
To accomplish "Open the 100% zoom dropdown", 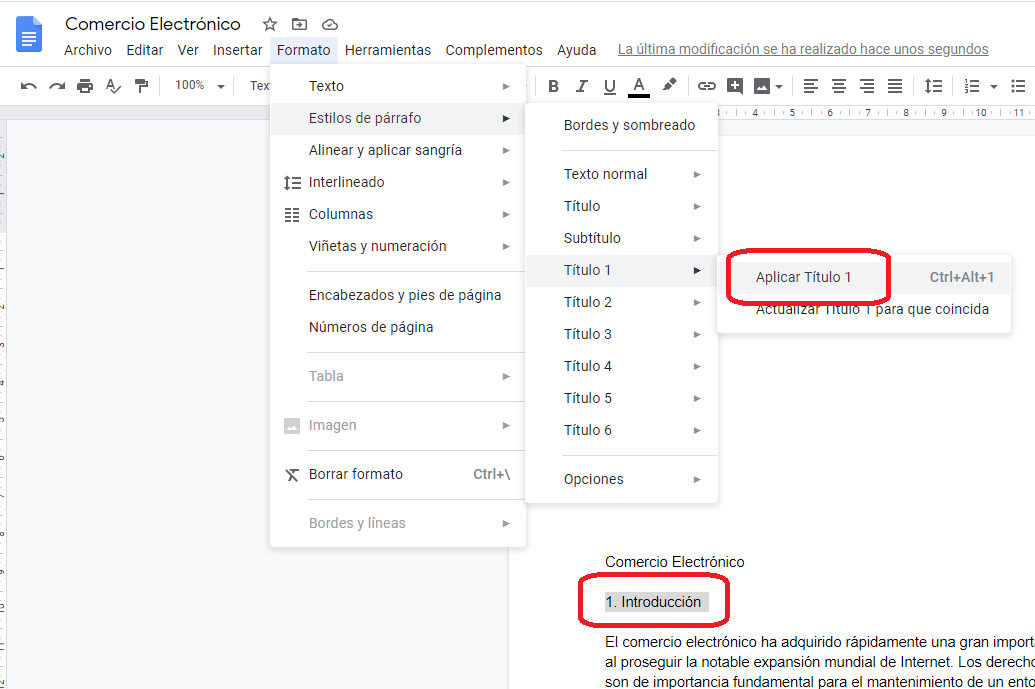I will click(x=200, y=86).
